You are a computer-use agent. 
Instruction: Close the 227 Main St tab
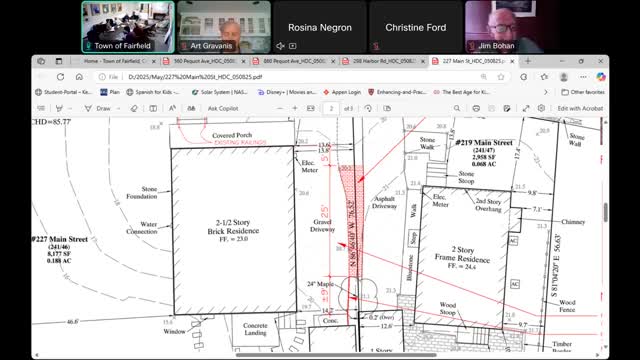click(x=512, y=61)
